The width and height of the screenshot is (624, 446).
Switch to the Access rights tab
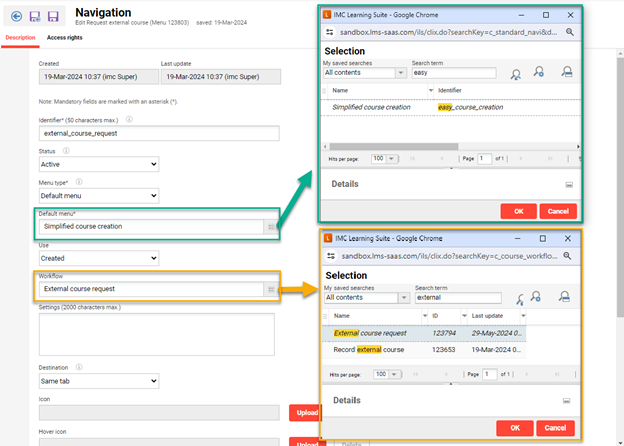coord(65,37)
